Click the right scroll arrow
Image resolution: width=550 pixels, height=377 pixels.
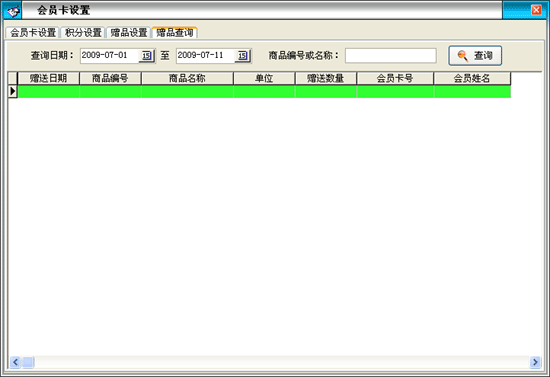(535, 362)
